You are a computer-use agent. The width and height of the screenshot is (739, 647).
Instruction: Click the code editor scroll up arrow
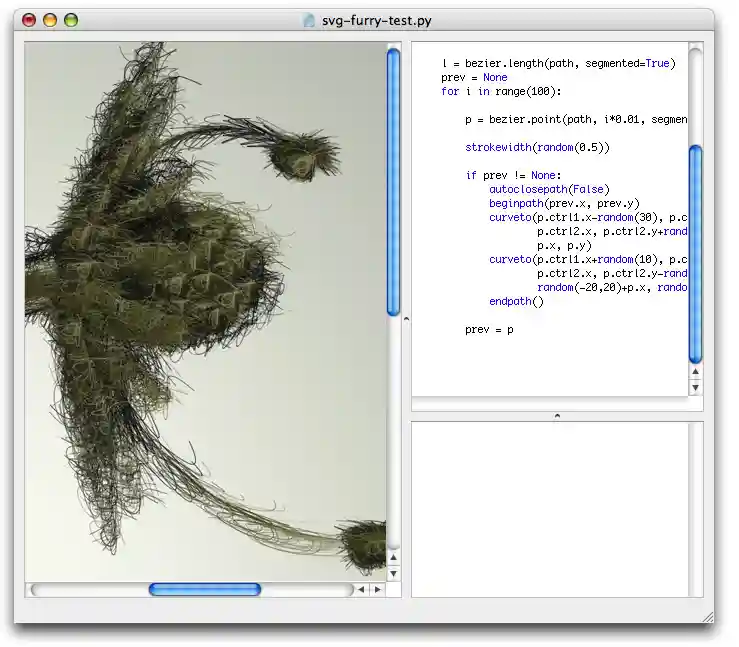tap(696, 372)
